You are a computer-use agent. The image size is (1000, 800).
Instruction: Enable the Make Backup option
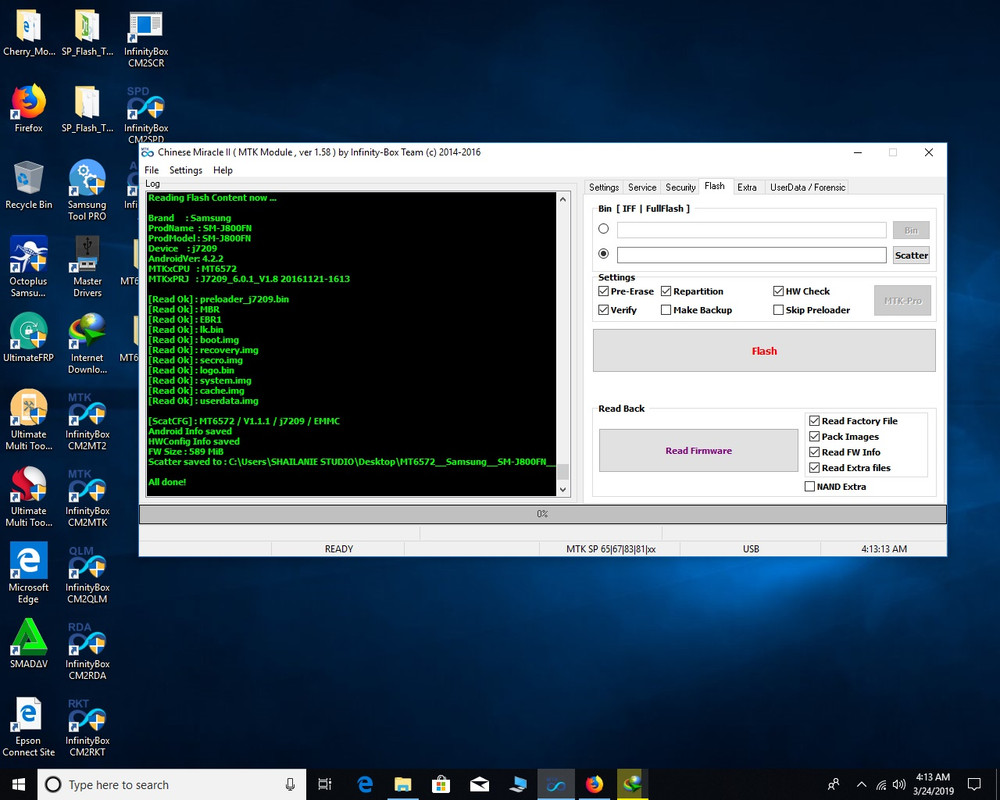pos(666,310)
